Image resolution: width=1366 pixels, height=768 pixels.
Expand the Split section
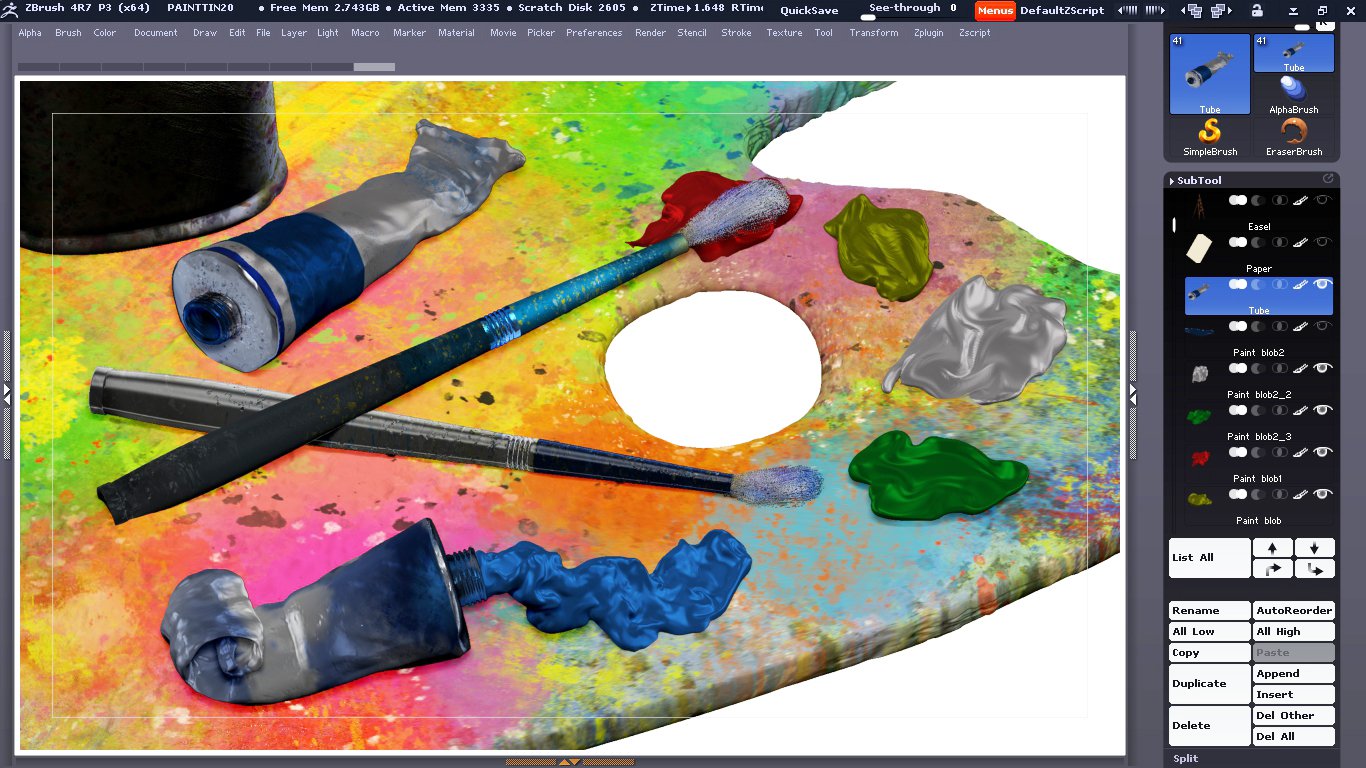pos(1186,758)
